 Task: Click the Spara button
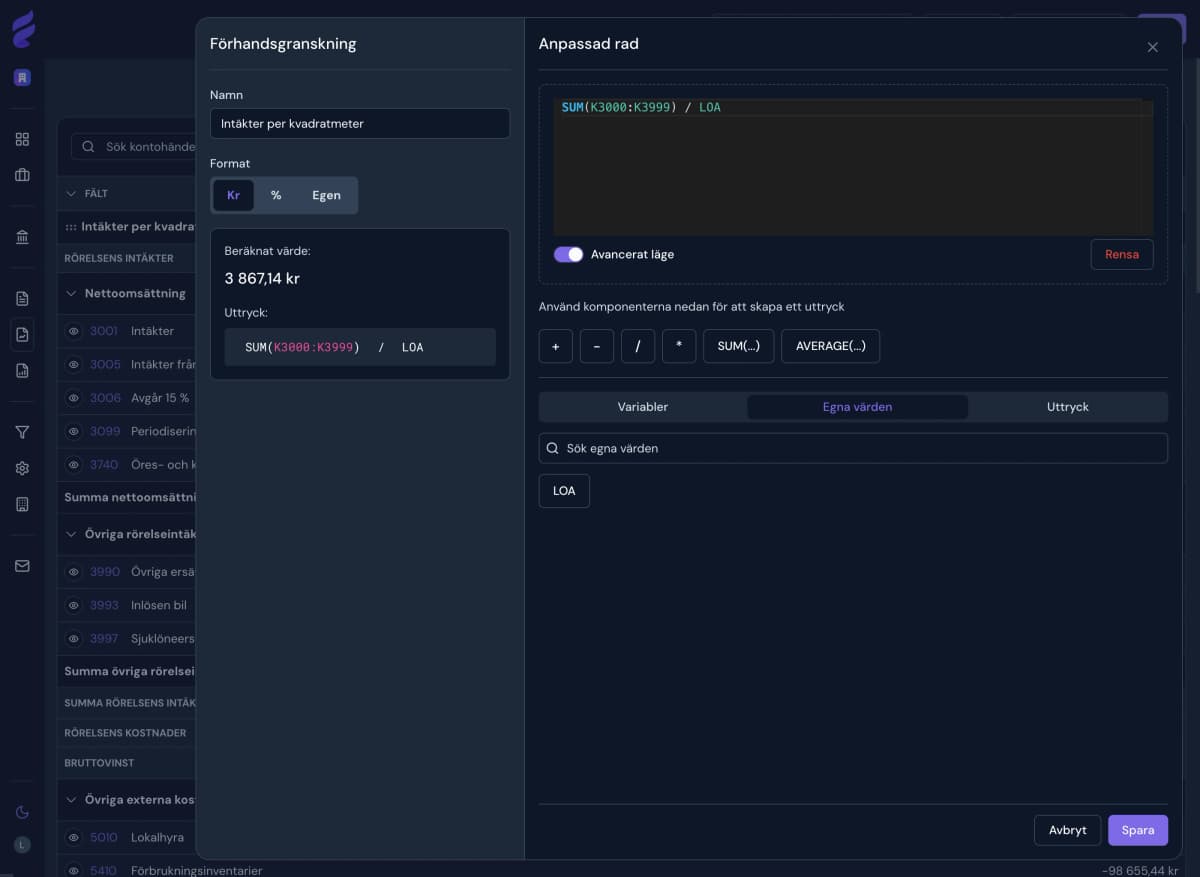(x=1137, y=830)
